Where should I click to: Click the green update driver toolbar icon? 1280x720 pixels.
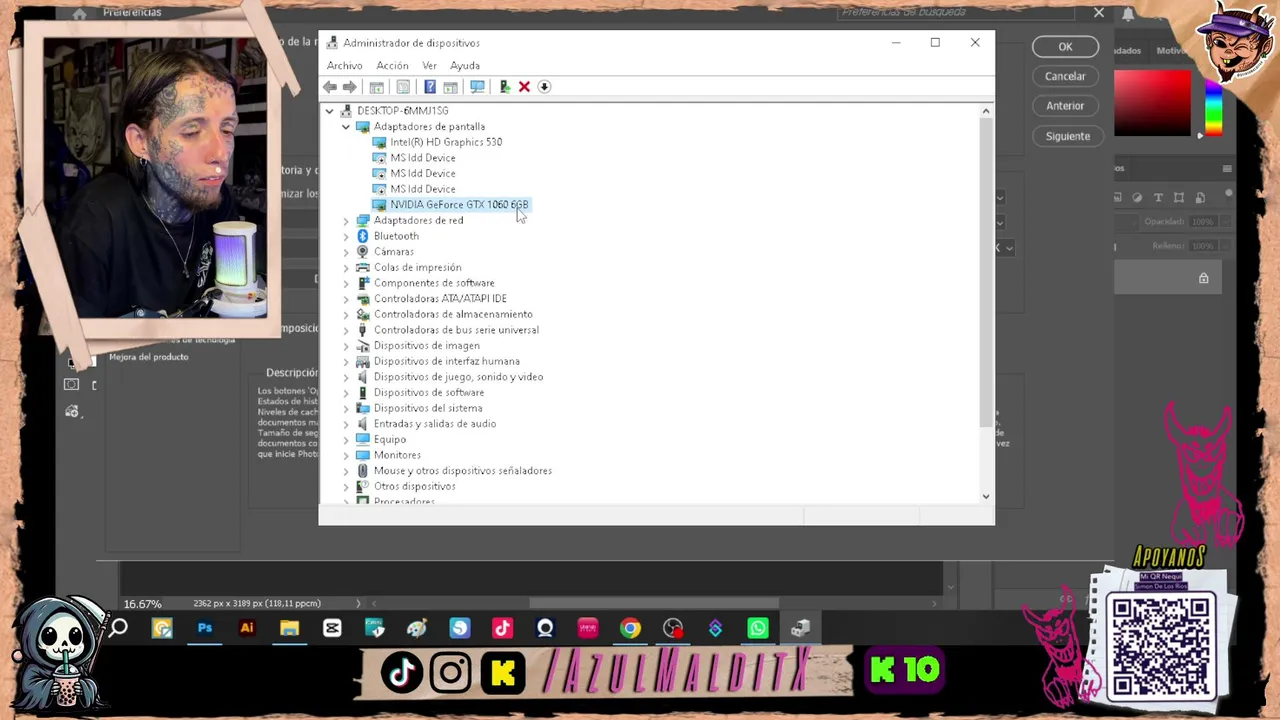click(x=505, y=87)
